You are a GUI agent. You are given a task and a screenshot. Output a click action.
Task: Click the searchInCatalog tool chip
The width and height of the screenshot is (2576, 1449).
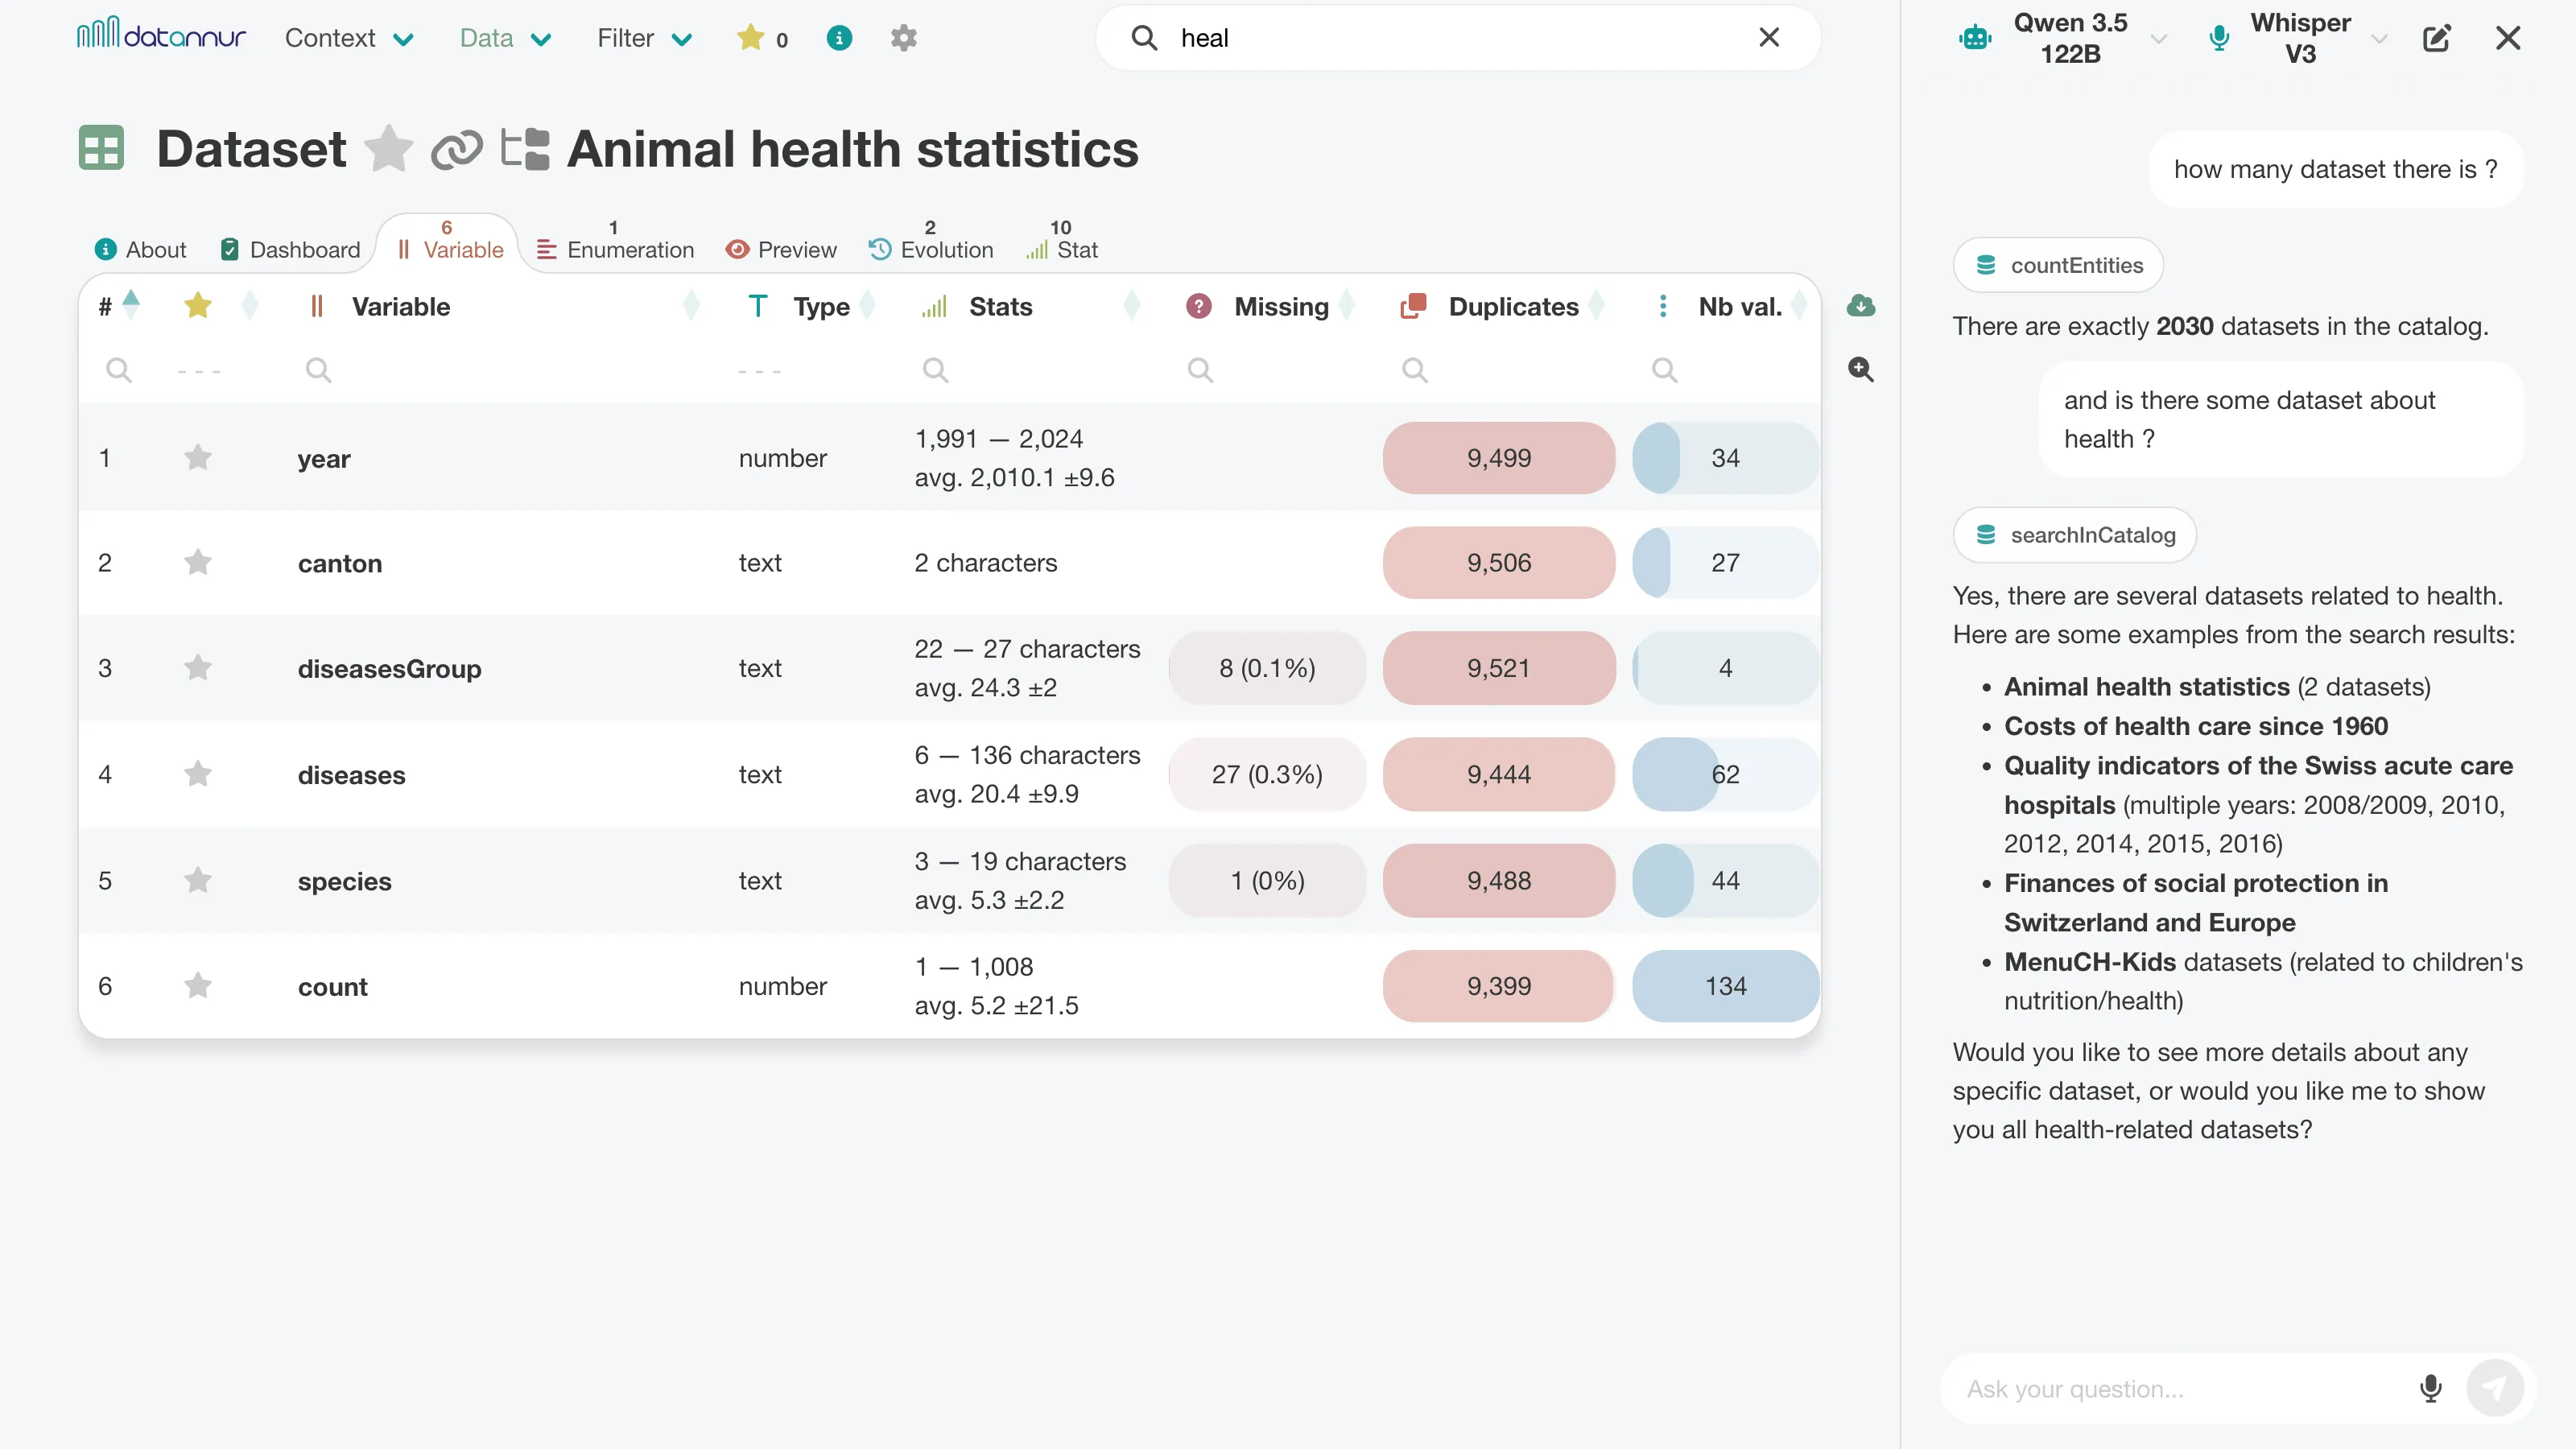(x=2074, y=535)
